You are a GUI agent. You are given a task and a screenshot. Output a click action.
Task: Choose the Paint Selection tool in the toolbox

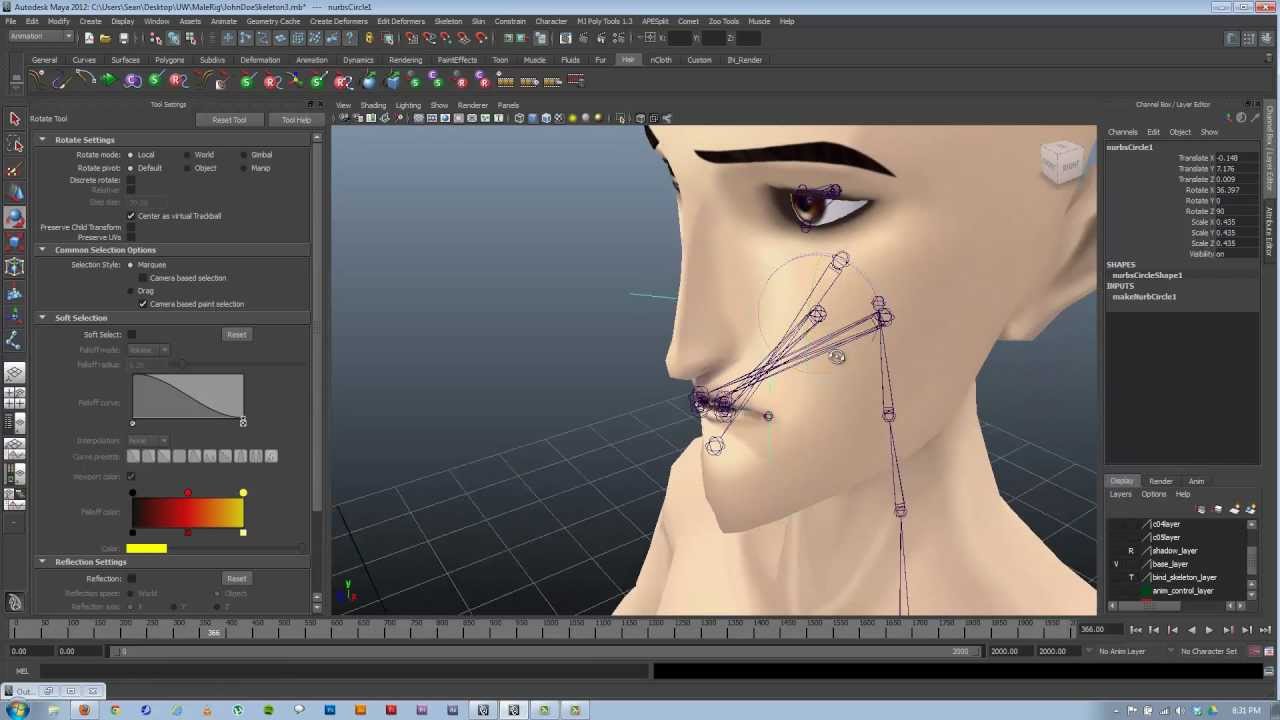14,170
